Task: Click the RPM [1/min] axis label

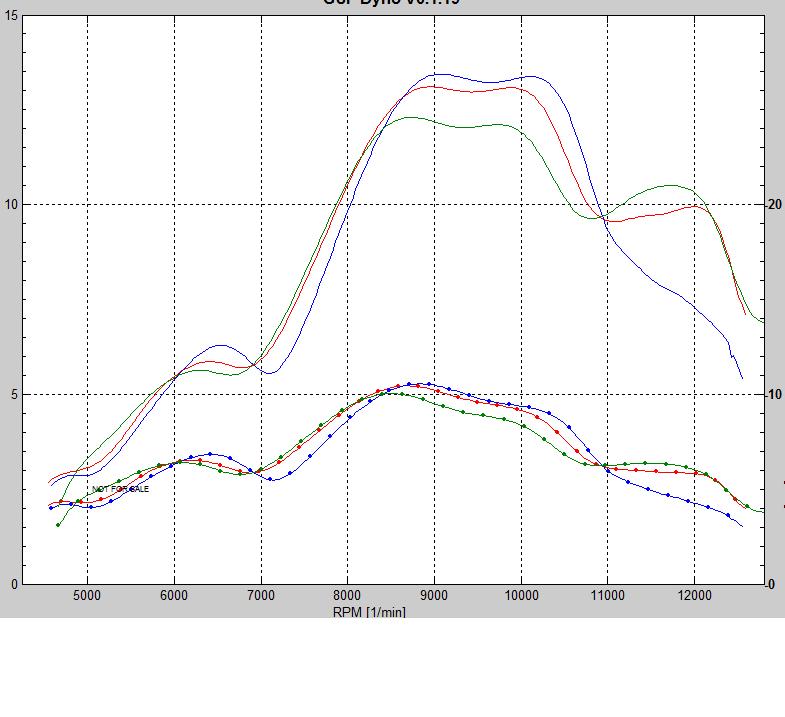Action: tap(369, 611)
